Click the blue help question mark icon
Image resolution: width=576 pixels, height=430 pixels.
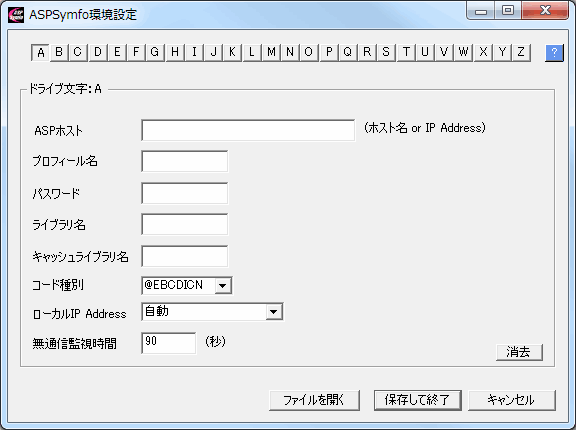tap(554, 53)
